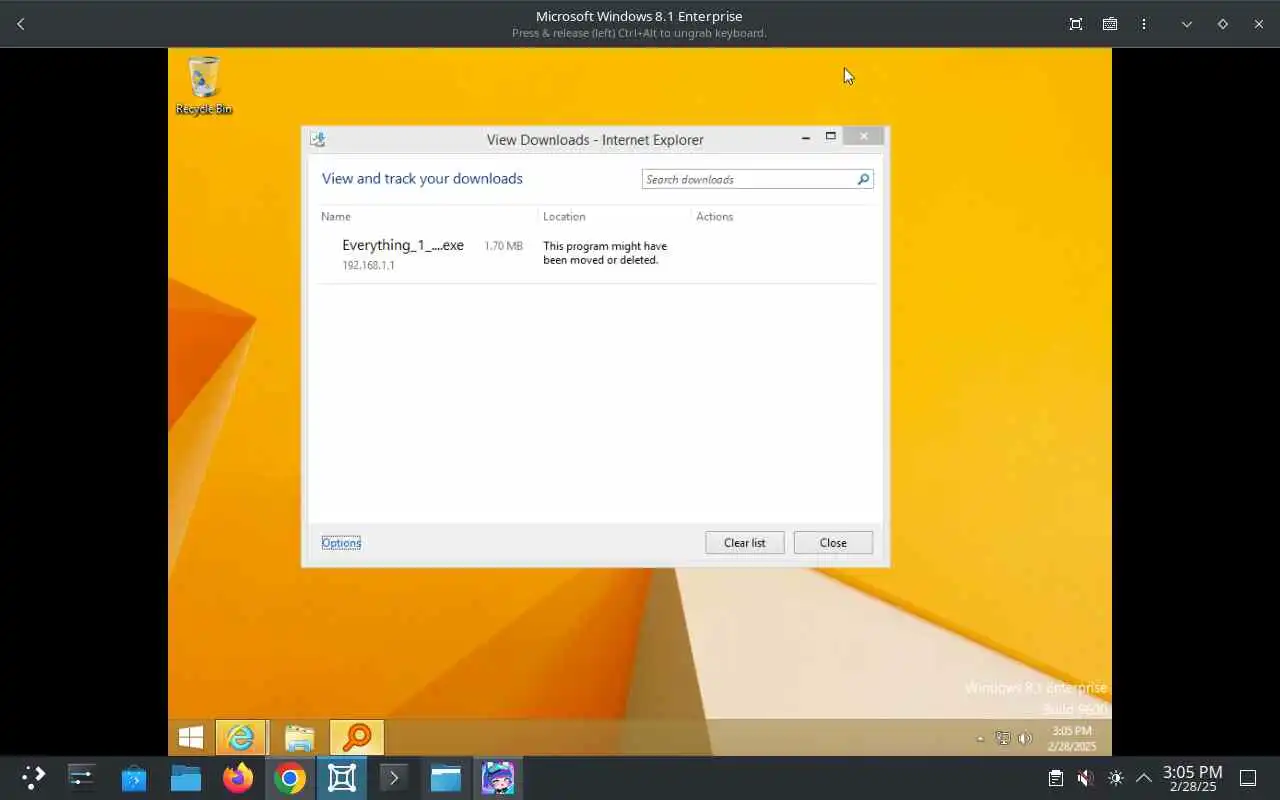1280x800 pixels.
Task: Click the show desktop icon on host panel
Action: click(1248, 778)
